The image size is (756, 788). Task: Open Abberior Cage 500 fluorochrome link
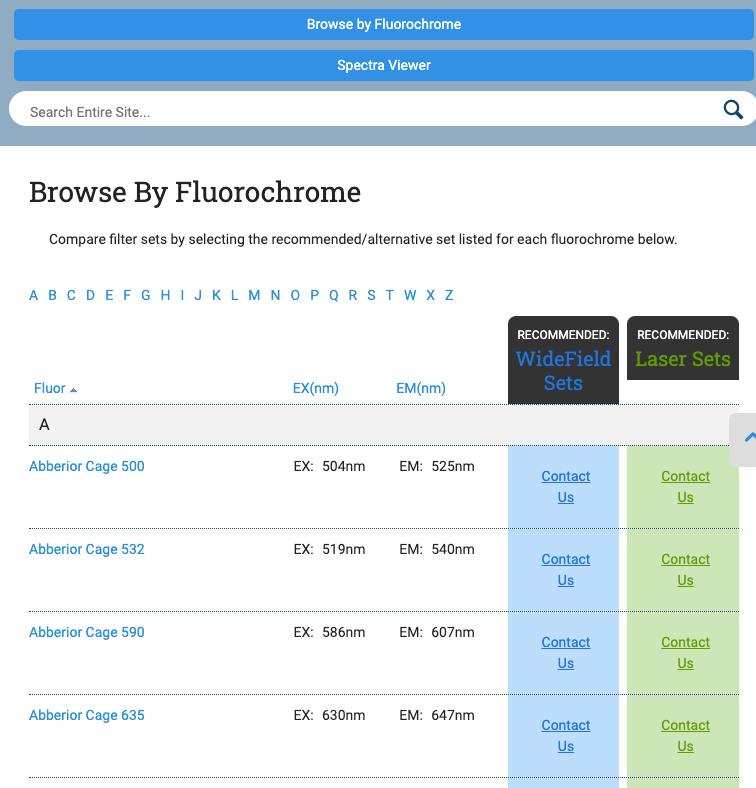coord(87,466)
